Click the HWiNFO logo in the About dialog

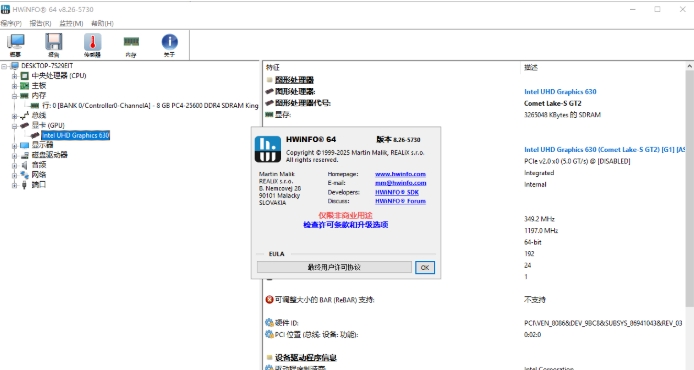point(267,149)
